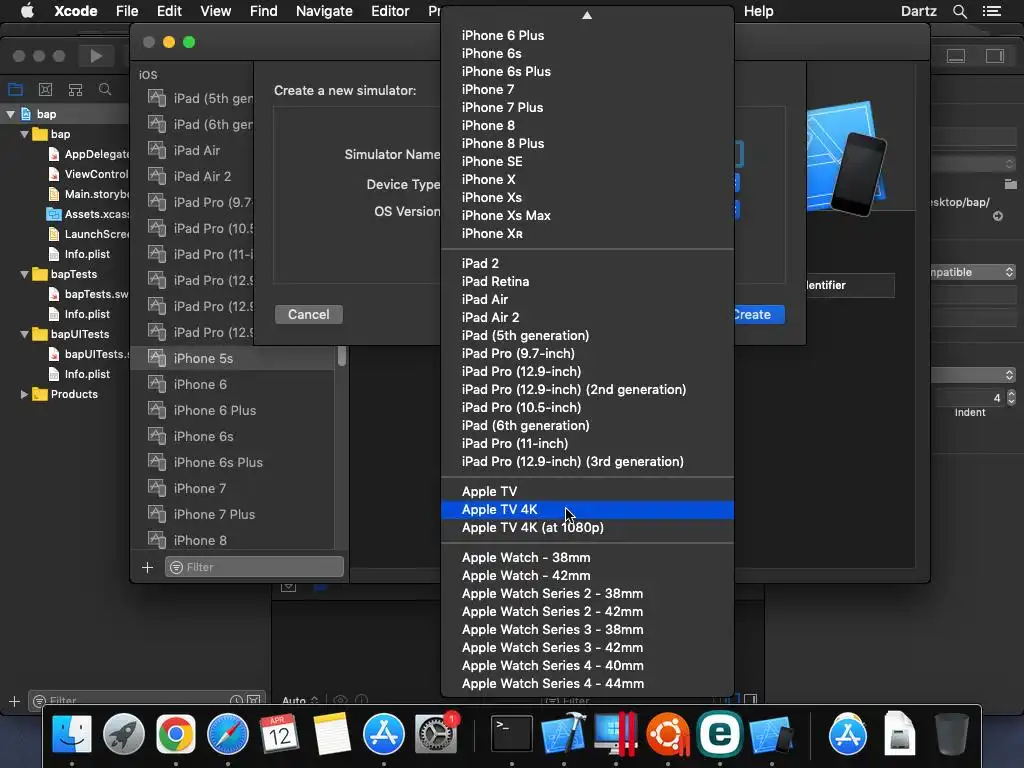The width and height of the screenshot is (1024, 768).
Task: Collapse the bapUITests folder
Action: tap(24, 334)
